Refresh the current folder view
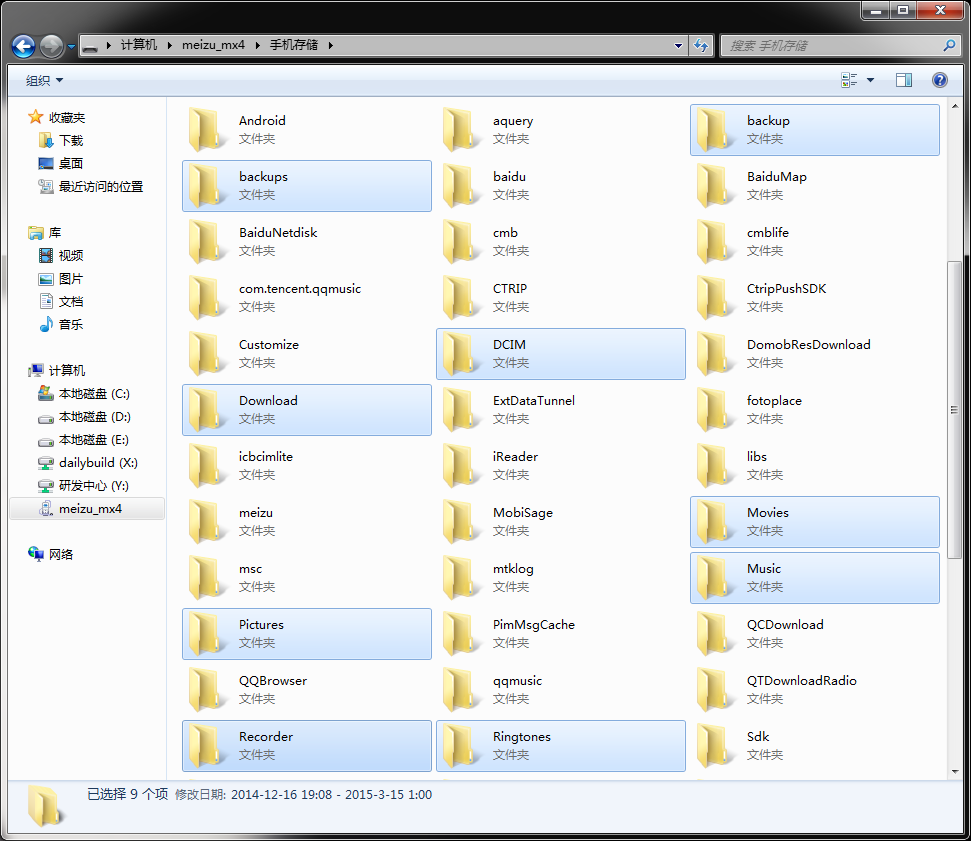The height and width of the screenshot is (841, 971). click(x=701, y=45)
